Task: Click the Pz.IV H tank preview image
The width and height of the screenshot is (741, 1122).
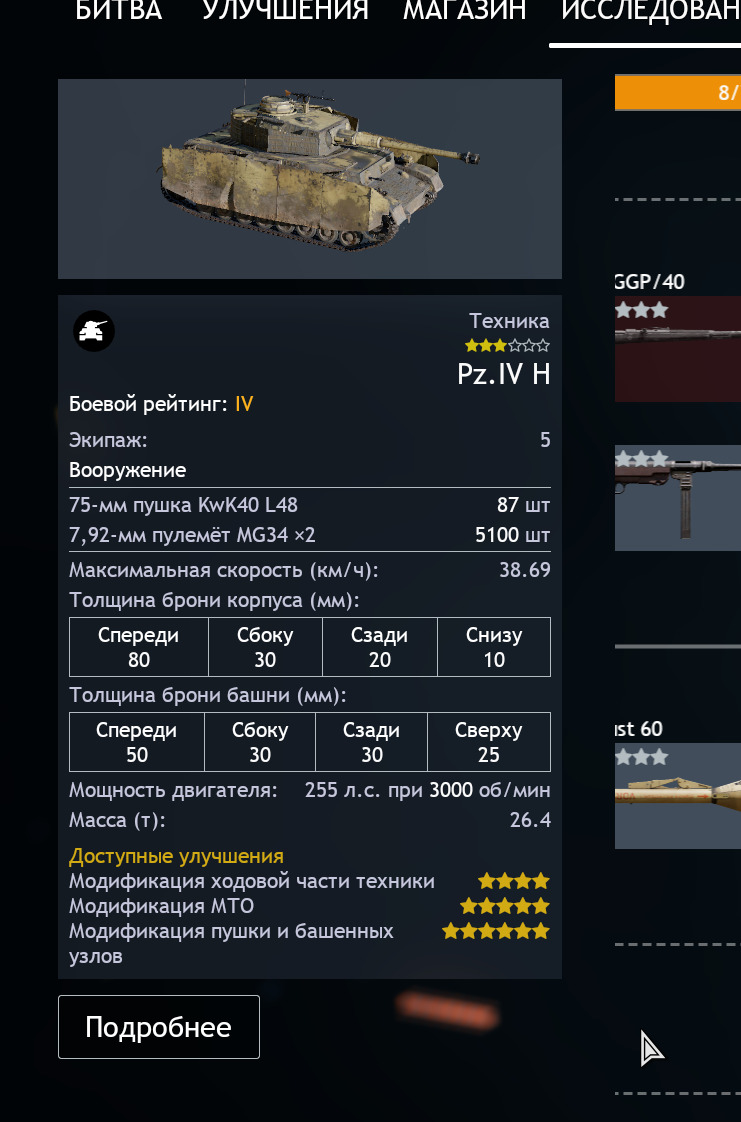Action: point(310,179)
